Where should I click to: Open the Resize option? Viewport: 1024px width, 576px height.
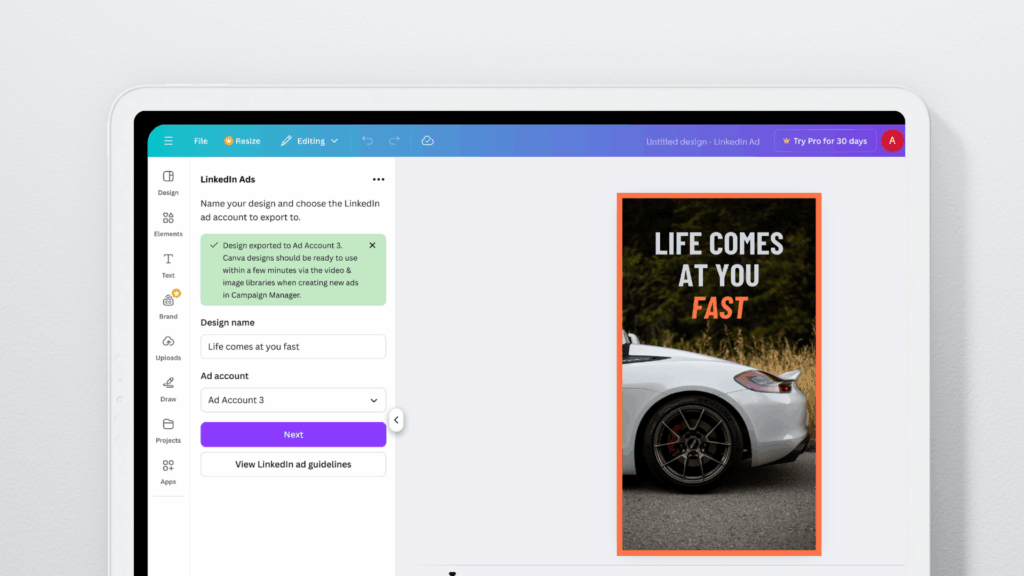point(242,141)
